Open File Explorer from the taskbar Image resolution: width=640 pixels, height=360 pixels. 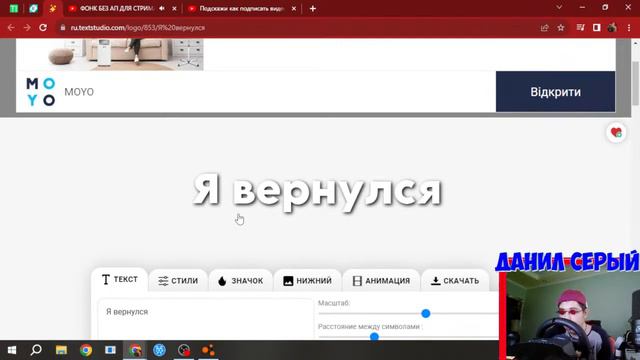[61, 350]
